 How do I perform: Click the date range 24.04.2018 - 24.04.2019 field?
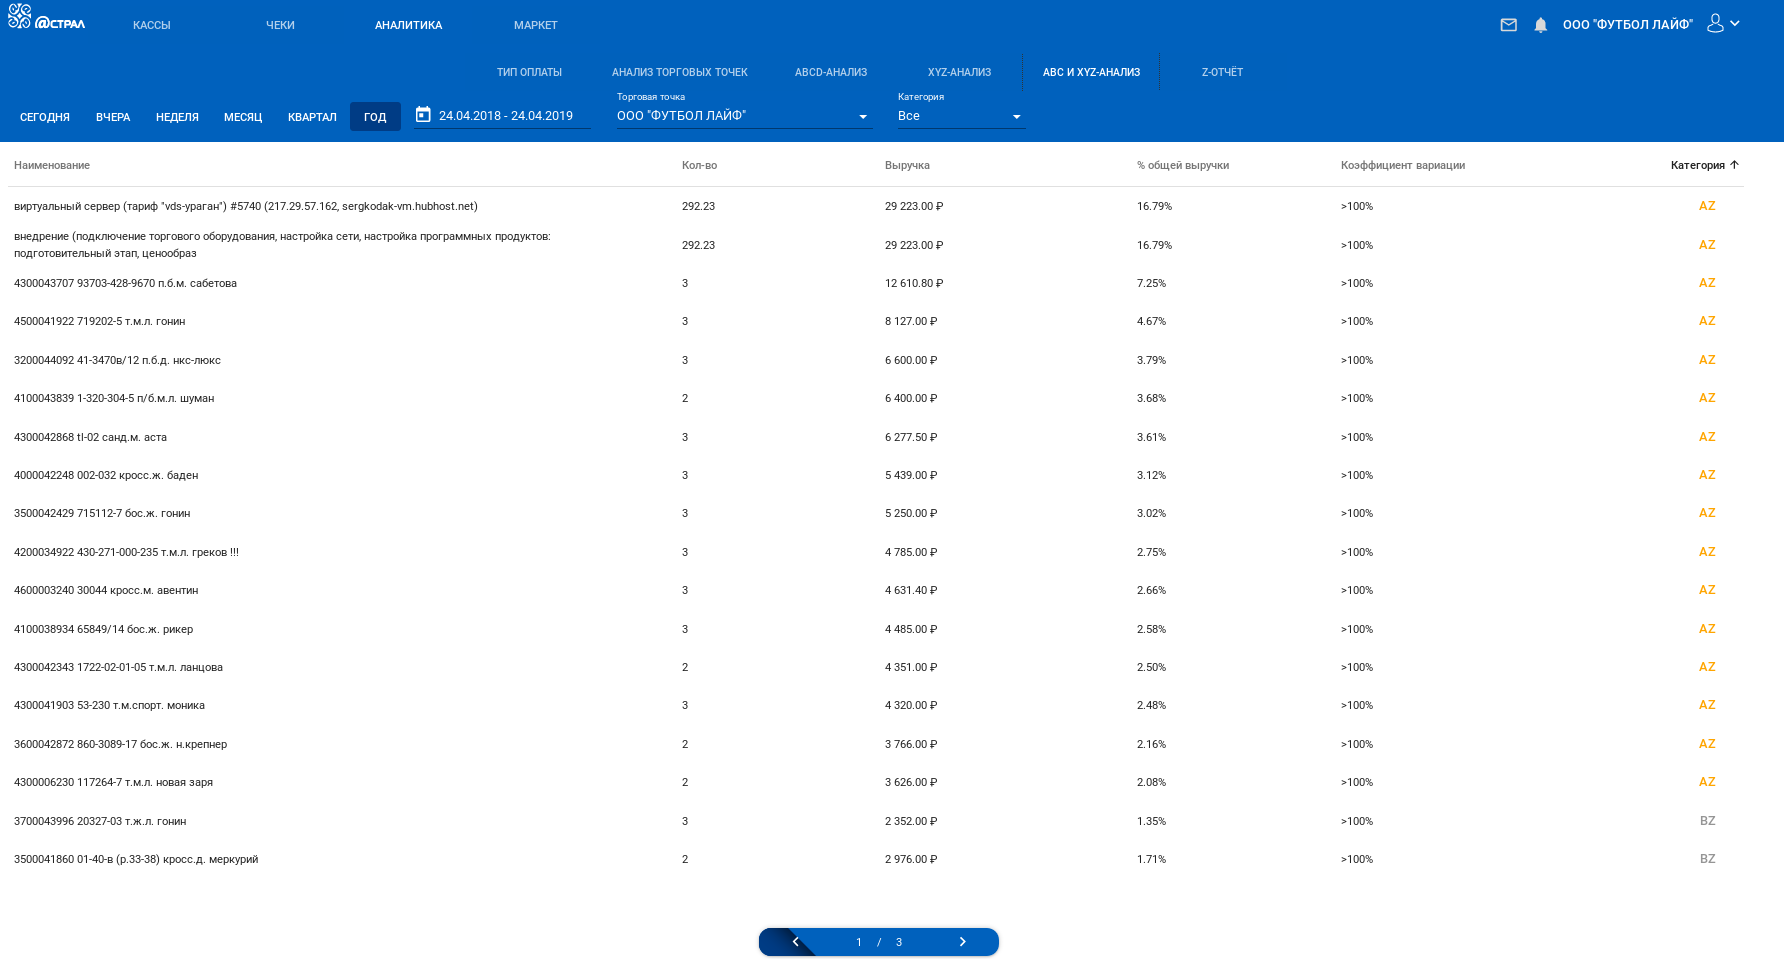506,116
